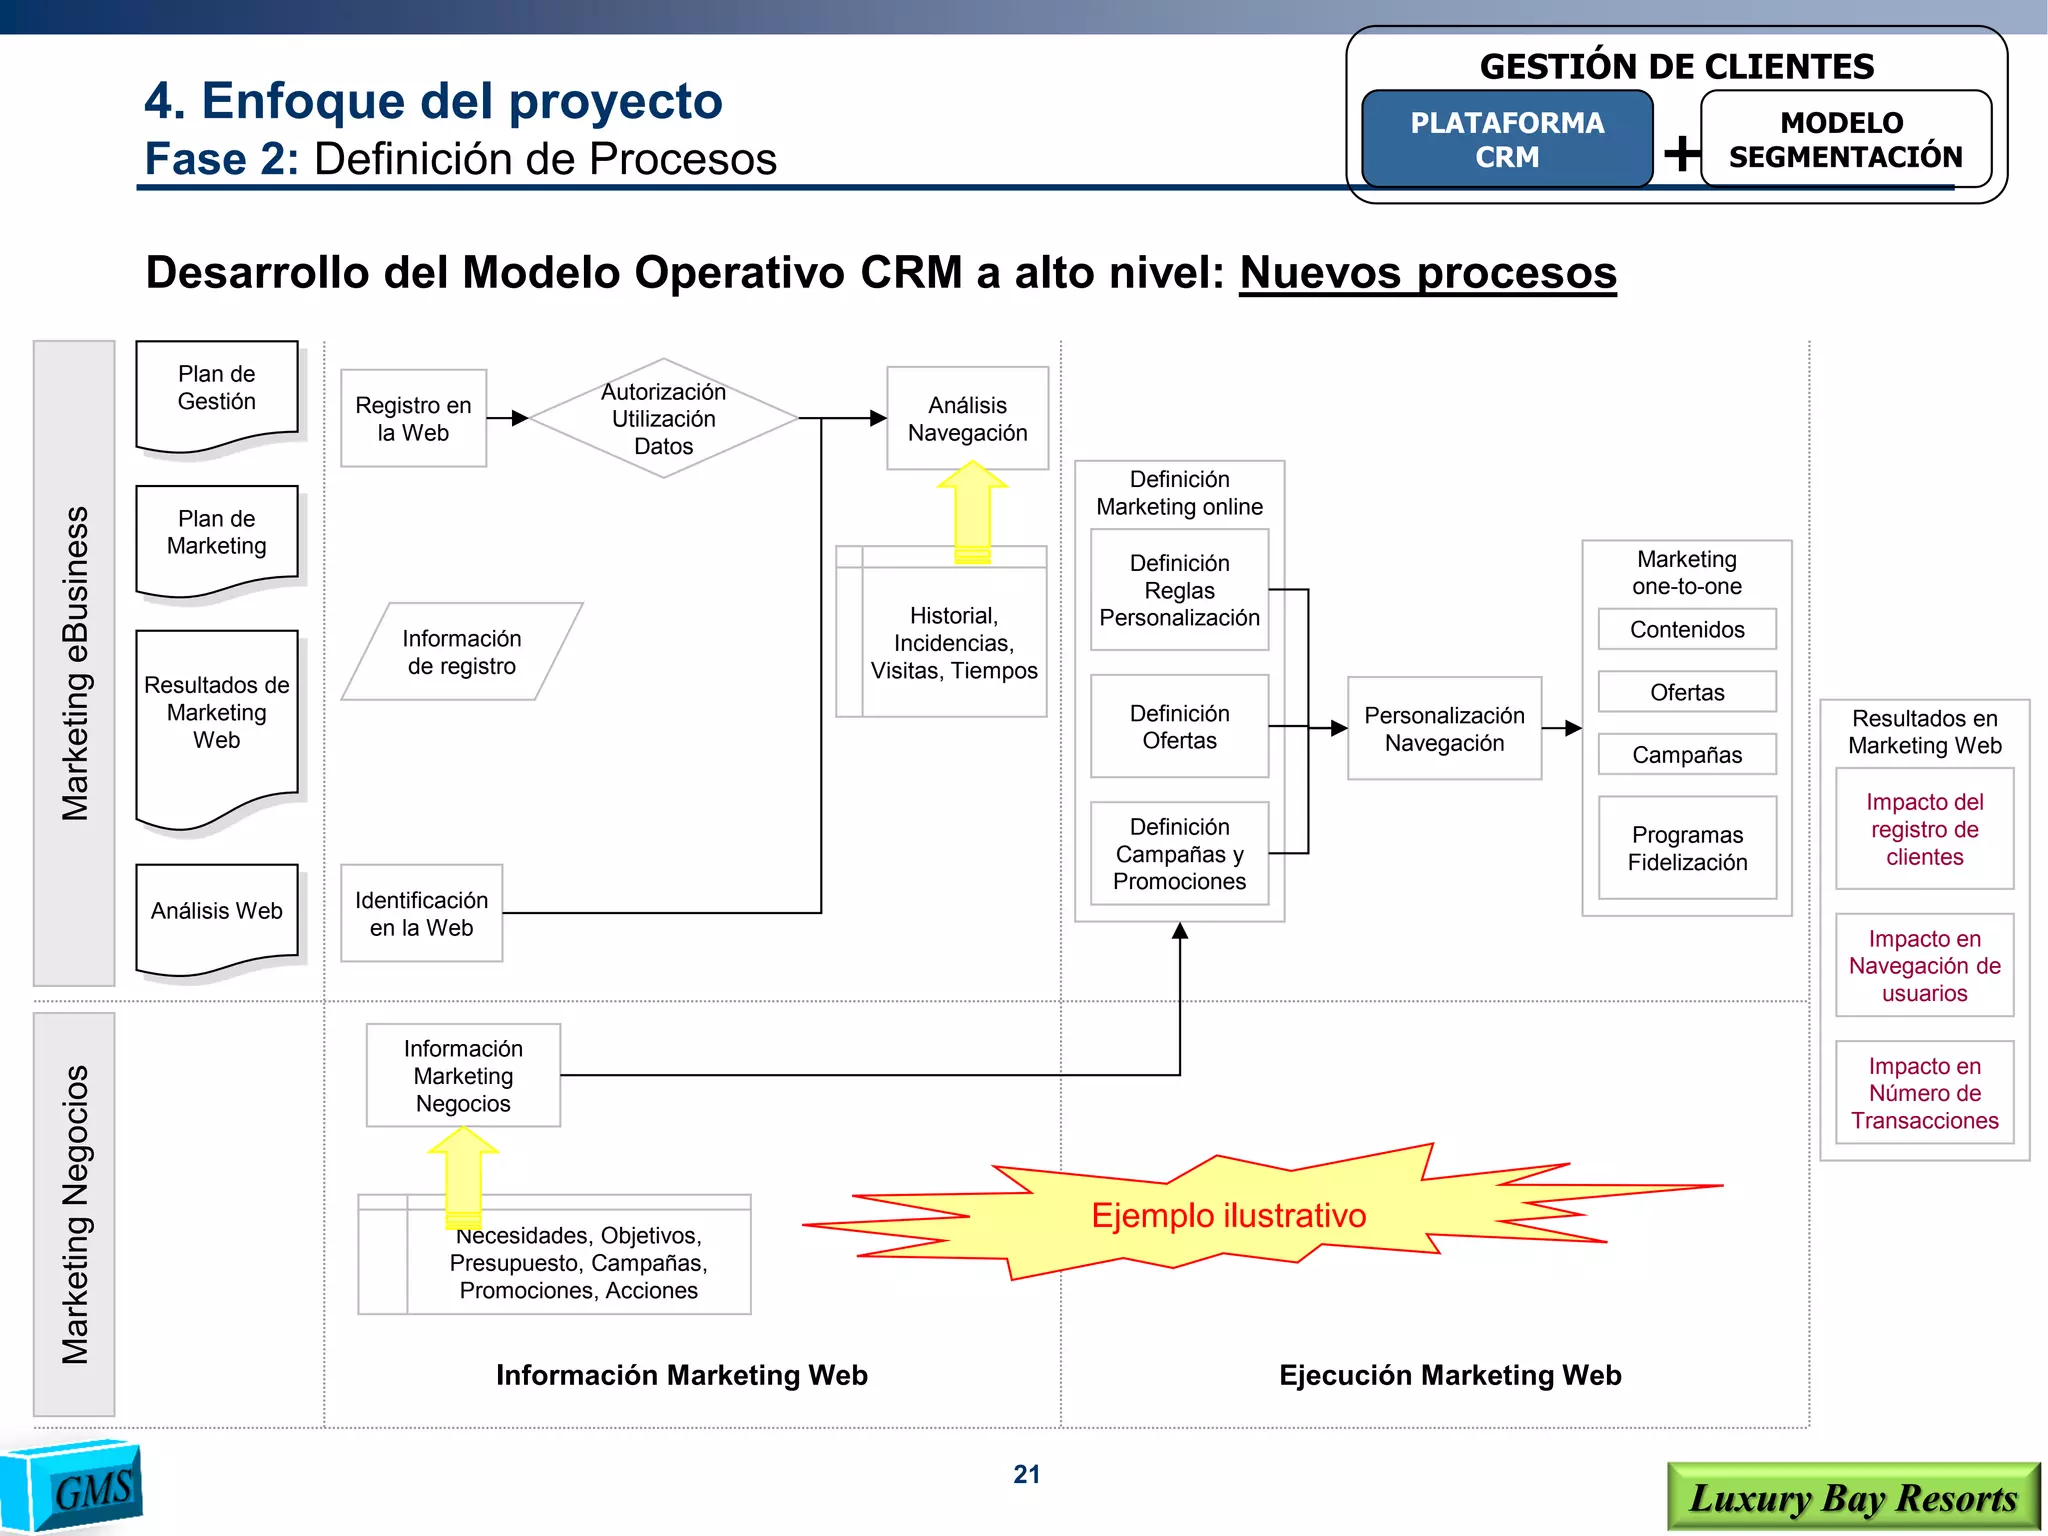The width and height of the screenshot is (2048, 1536).
Task: Click the Identificación en la Web box
Action: pos(421,913)
